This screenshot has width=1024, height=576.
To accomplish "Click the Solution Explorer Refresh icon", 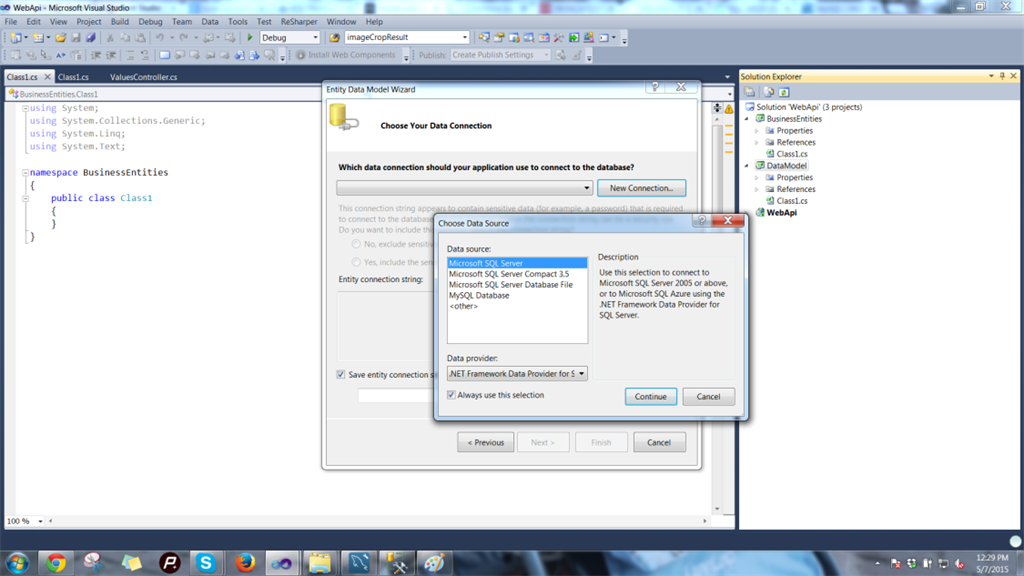I will pos(784,92).
